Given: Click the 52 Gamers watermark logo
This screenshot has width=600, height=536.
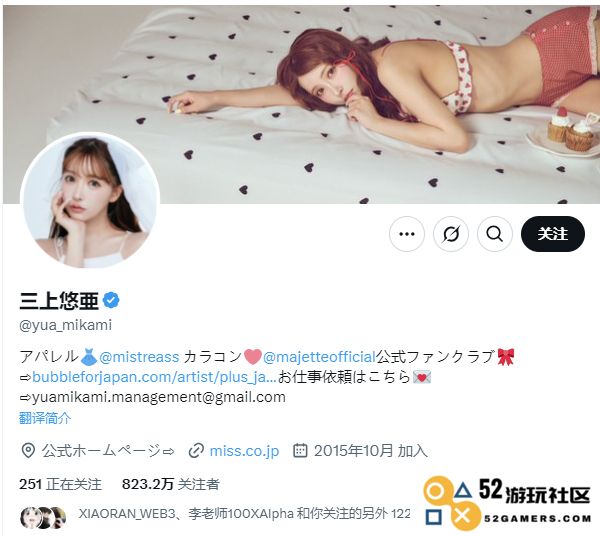Looking at the screenshot, I should [x=507, y=503].
